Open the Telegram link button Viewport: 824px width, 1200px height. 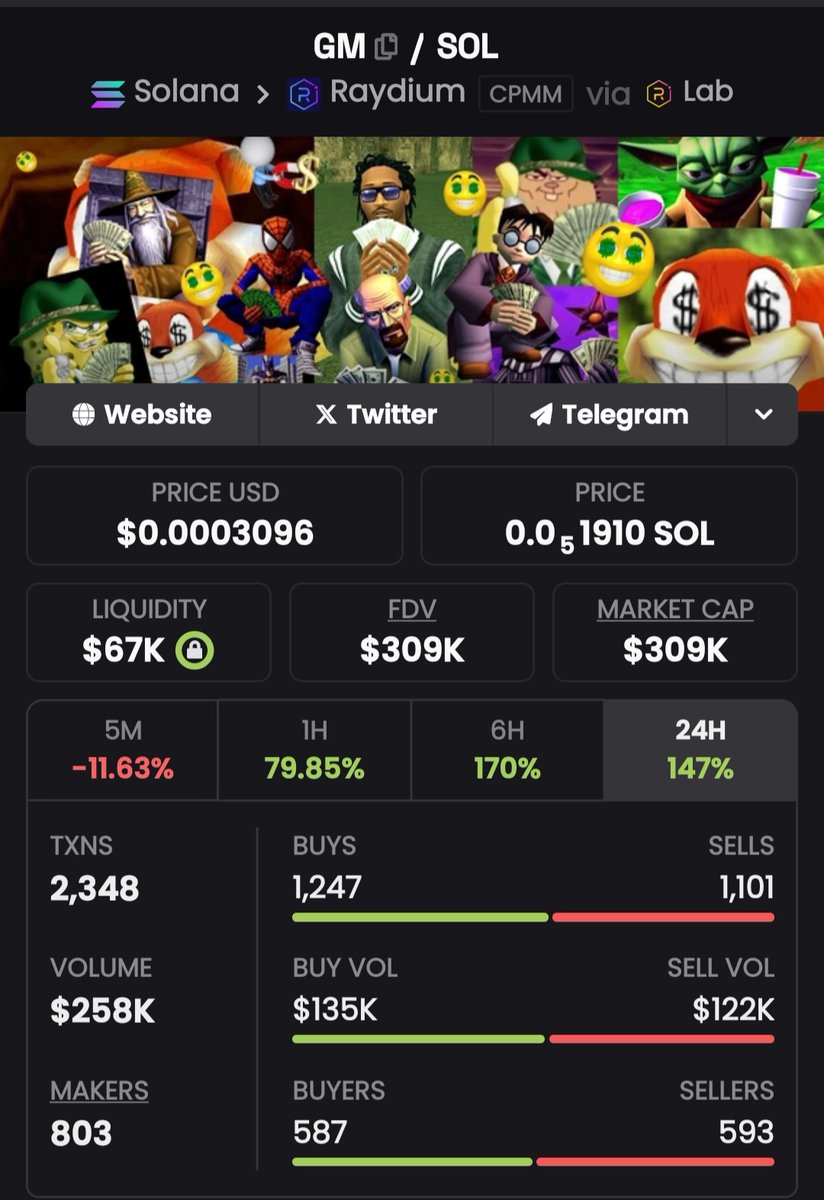pos(609,415)
